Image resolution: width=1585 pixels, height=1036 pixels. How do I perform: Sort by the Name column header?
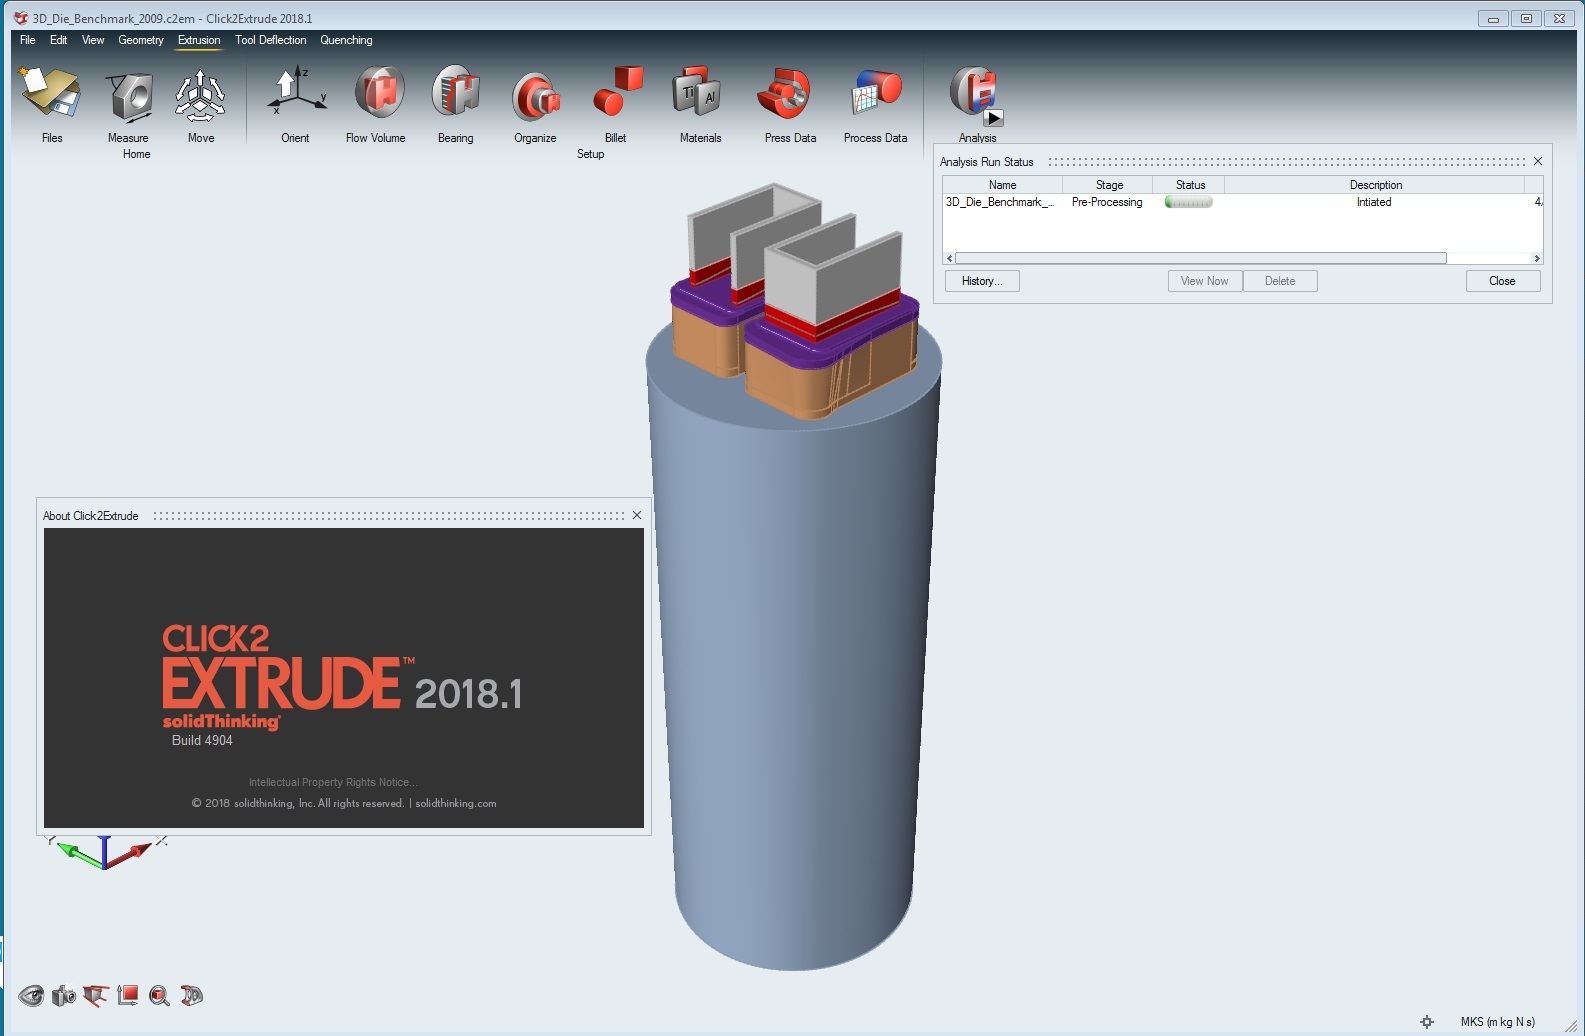[x=1002, y=185]
